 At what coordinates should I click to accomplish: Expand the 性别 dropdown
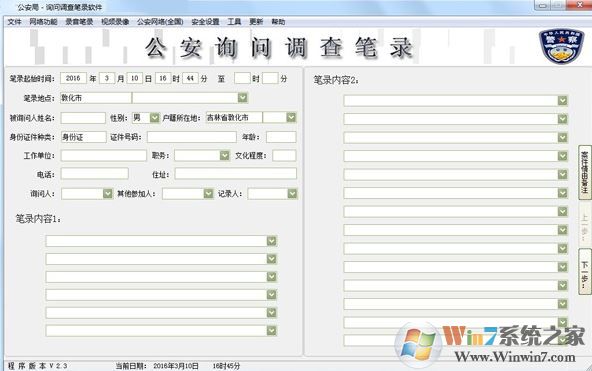154,118
